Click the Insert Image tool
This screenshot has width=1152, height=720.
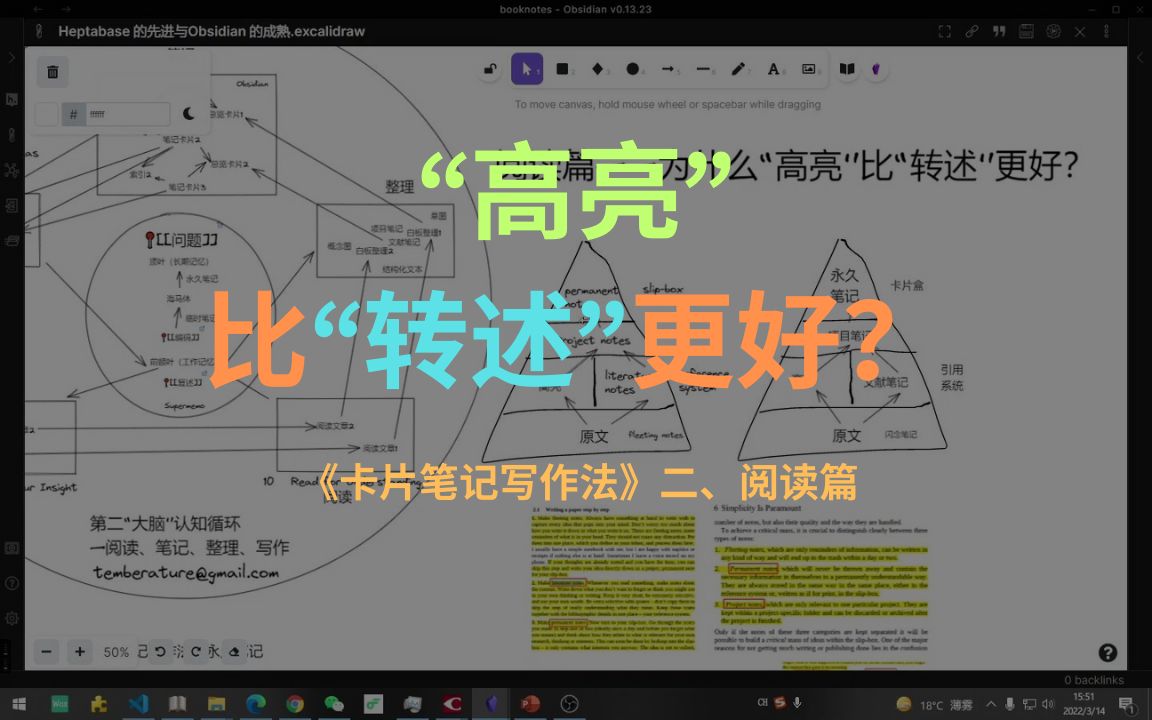[810, 68]
